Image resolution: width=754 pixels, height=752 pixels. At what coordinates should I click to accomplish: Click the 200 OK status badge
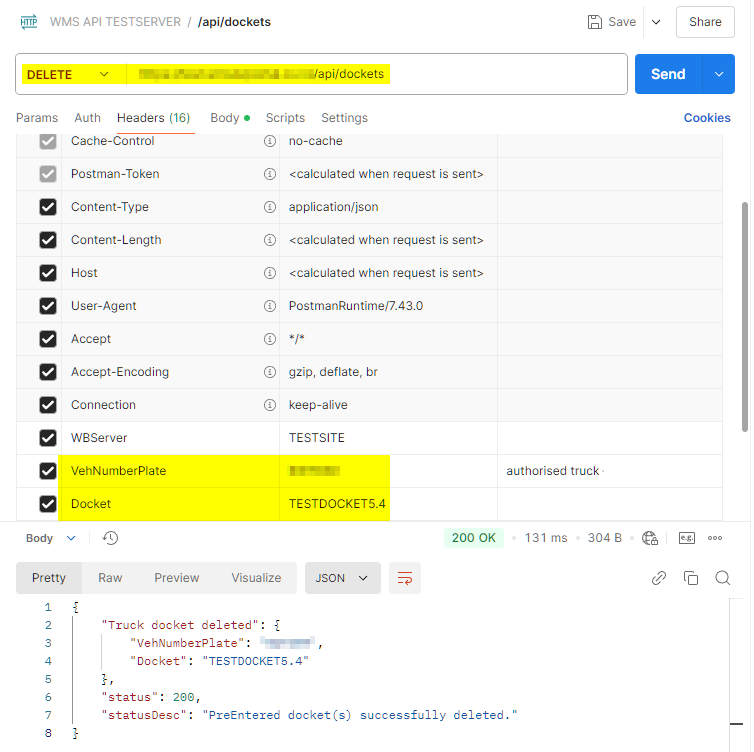click(473, 538)
